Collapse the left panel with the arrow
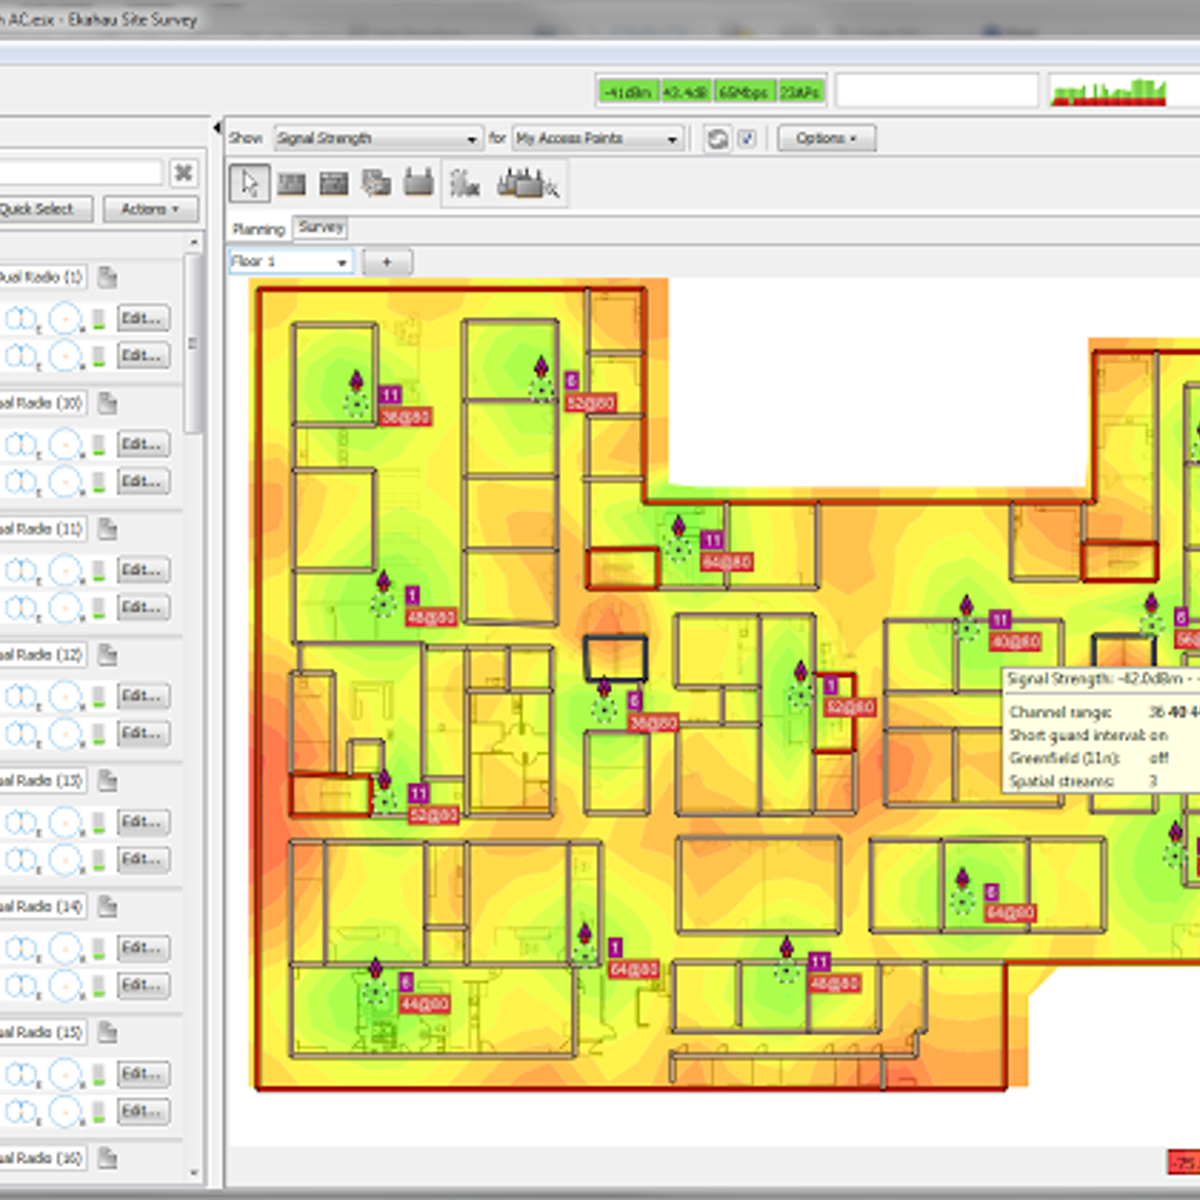 (x=217, y=128)
